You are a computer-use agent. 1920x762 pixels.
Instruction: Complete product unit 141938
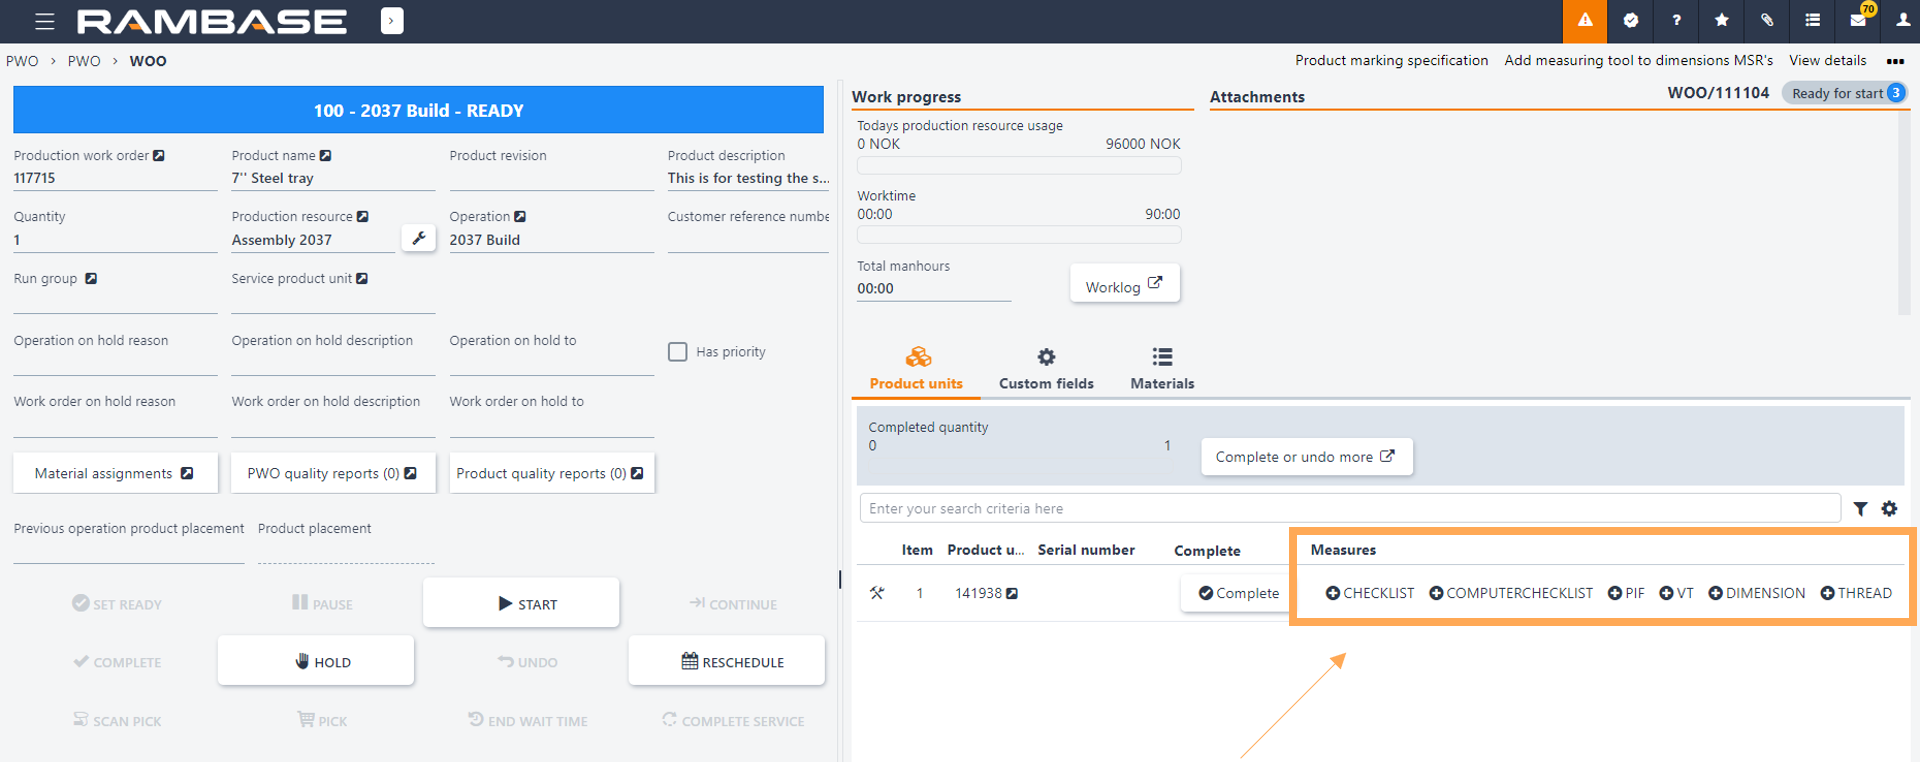(1238, 593)
